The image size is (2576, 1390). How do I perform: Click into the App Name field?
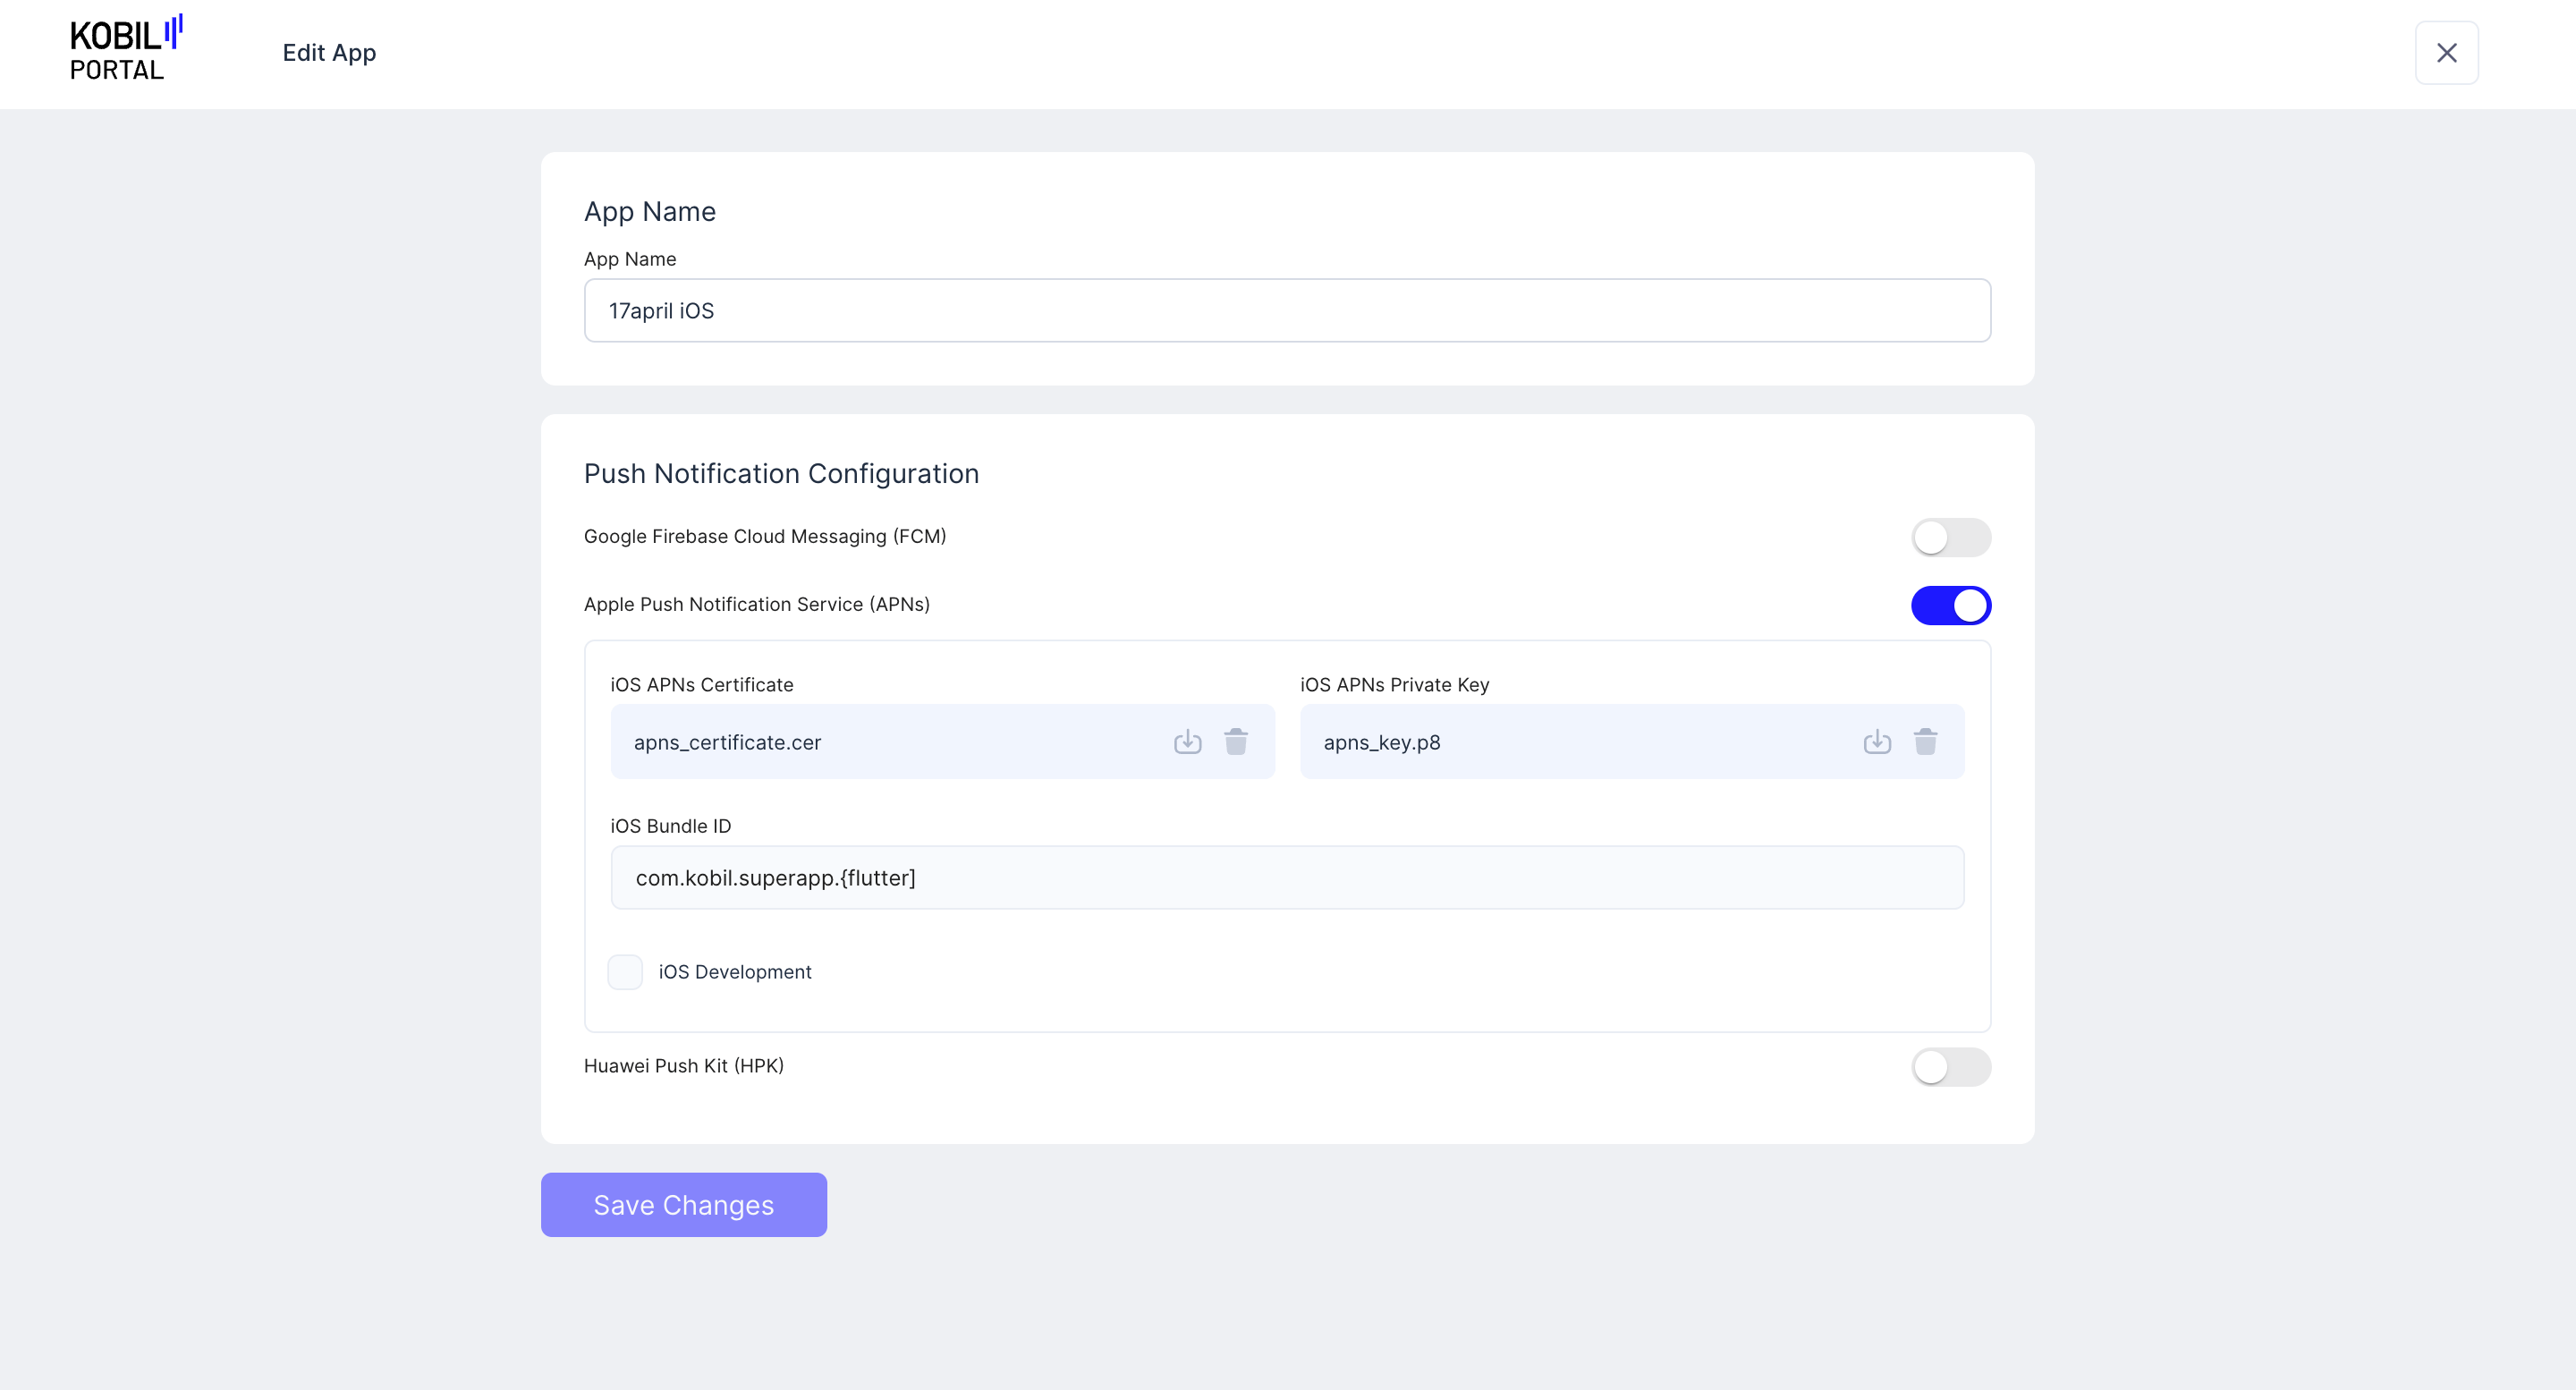(1287, 311)
